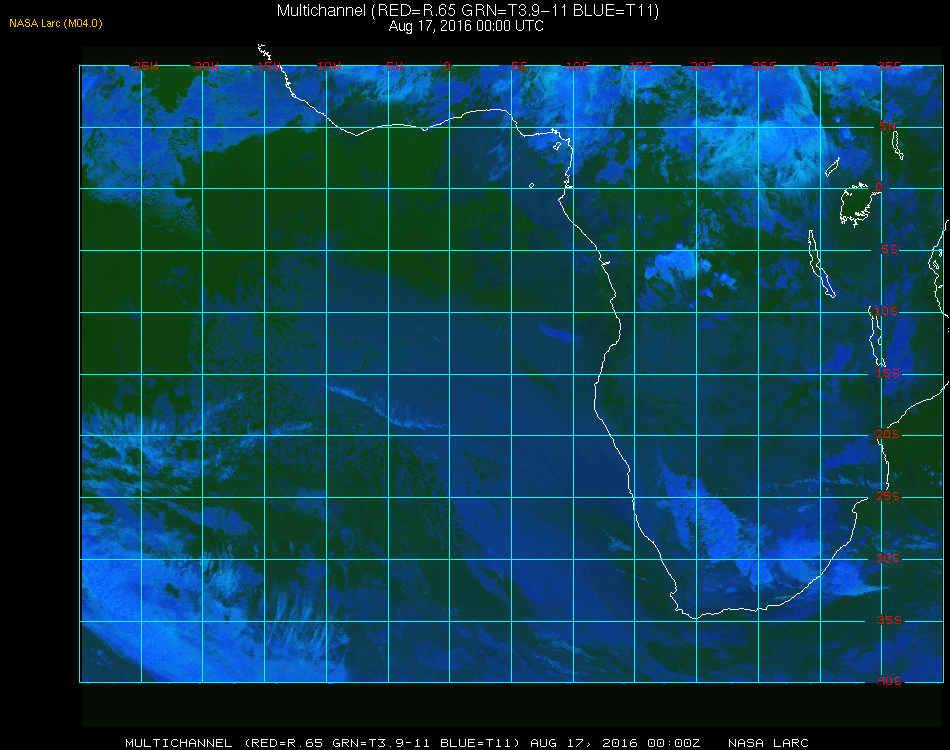Viewport: 950px width, 750px height.
Task: Click the 5E longitude label
Action: pyautogui.click(x=519, y=66)
